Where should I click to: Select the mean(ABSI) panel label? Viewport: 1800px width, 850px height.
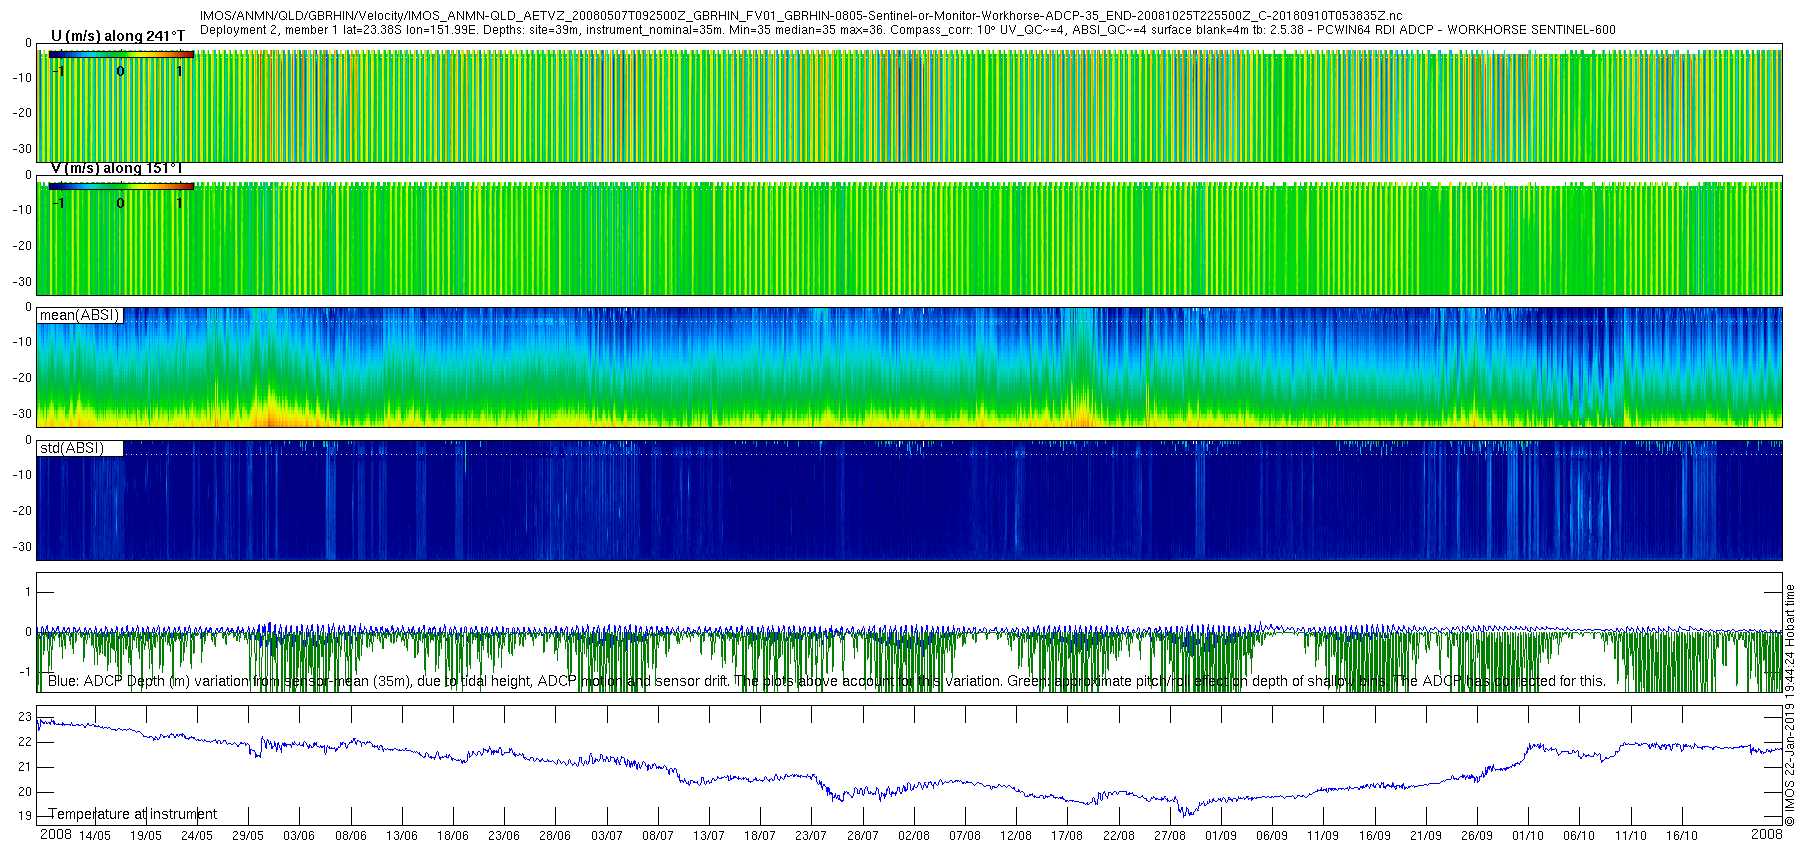coord(80,315)
